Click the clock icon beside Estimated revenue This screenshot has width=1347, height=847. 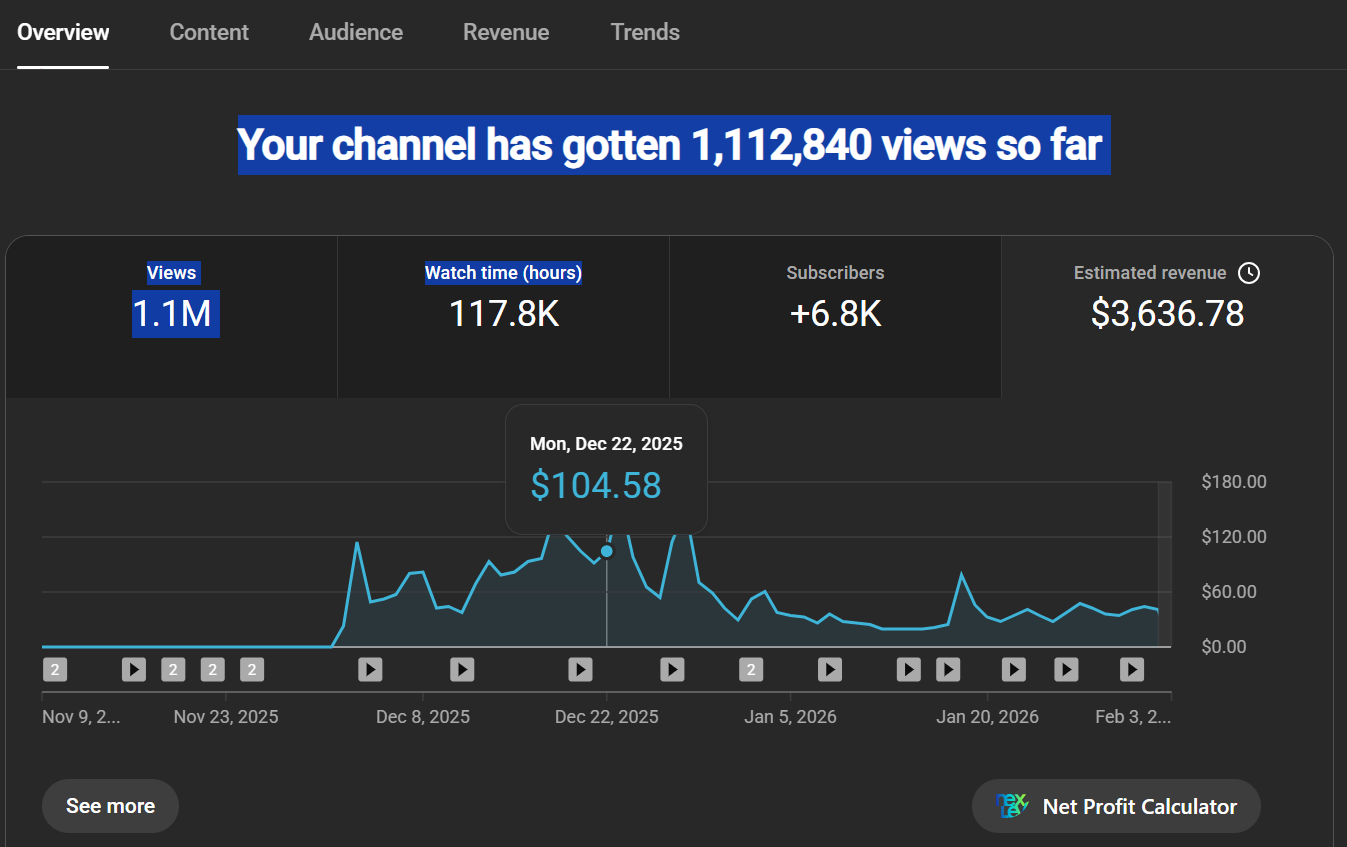[1249, 272]
